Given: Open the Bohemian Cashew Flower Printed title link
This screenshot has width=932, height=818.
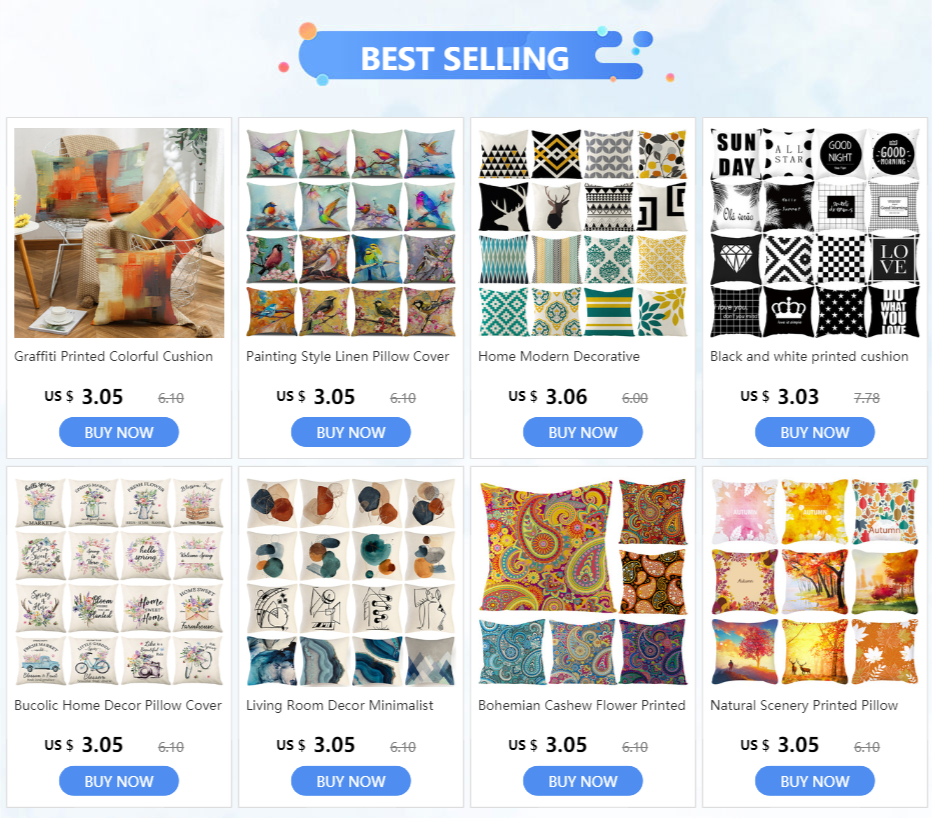Looking at the screenshot, I should tap(582, 706).
